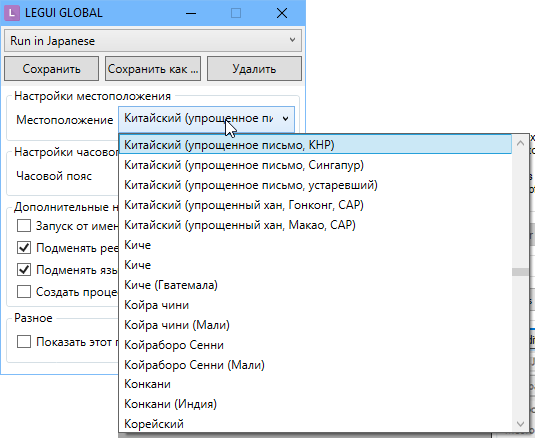The height and width of the screenshot is (438, 535).
Task: Click the Сохранить button
Action: (52, 69)
